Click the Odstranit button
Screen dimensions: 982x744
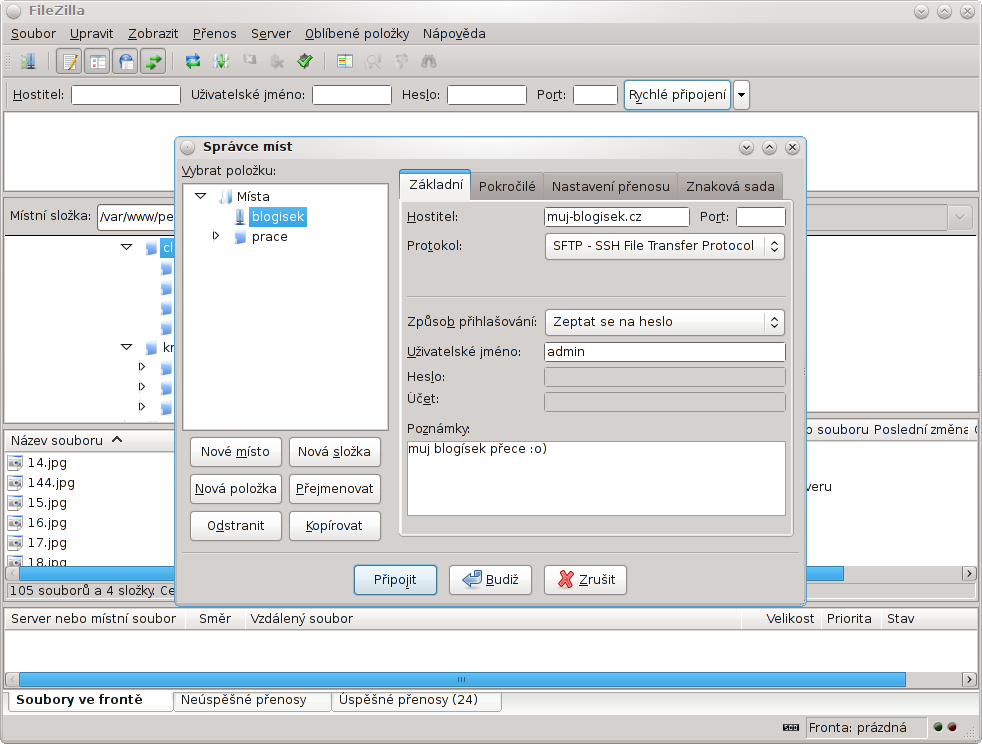(x=235, y=526)
